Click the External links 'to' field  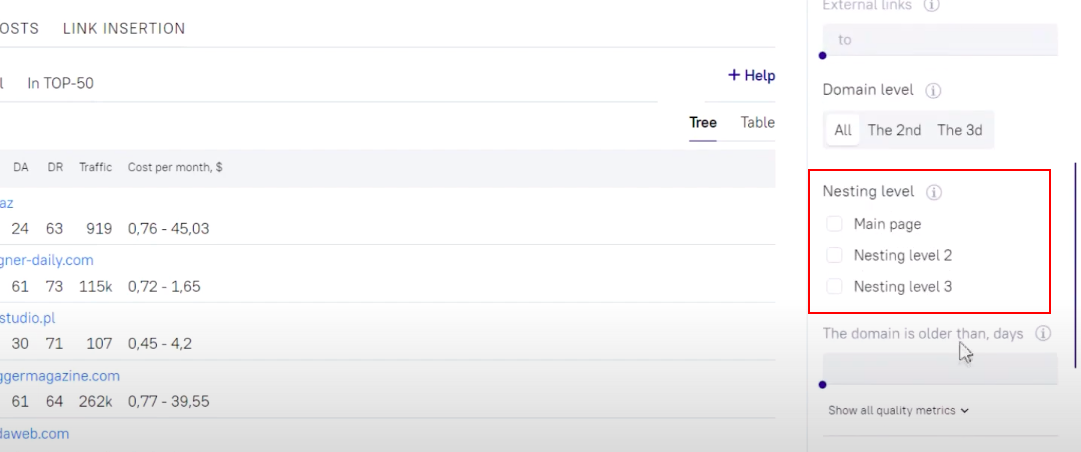pyautogui.click(x=940, y=40)
